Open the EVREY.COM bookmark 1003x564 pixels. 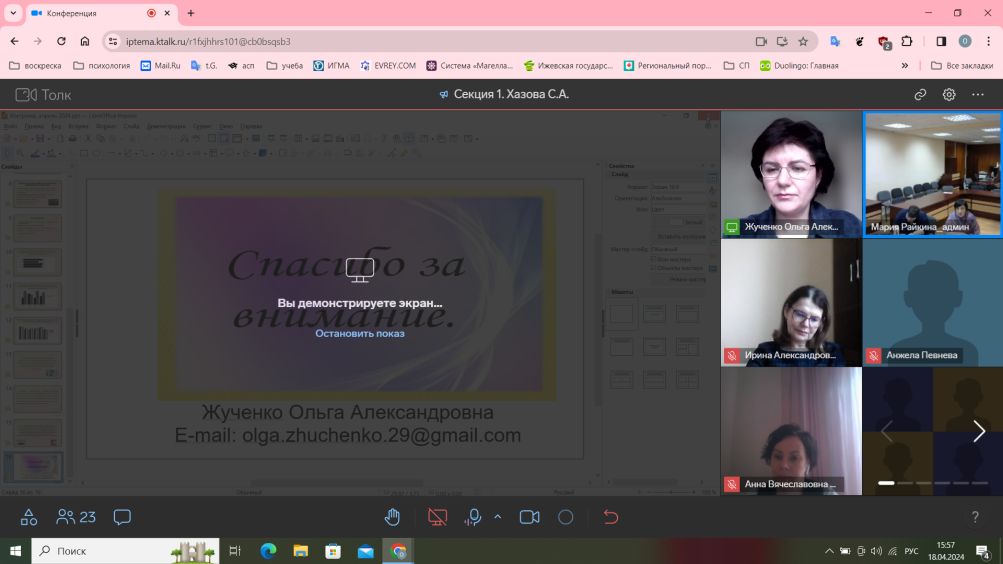click(388, 65)
